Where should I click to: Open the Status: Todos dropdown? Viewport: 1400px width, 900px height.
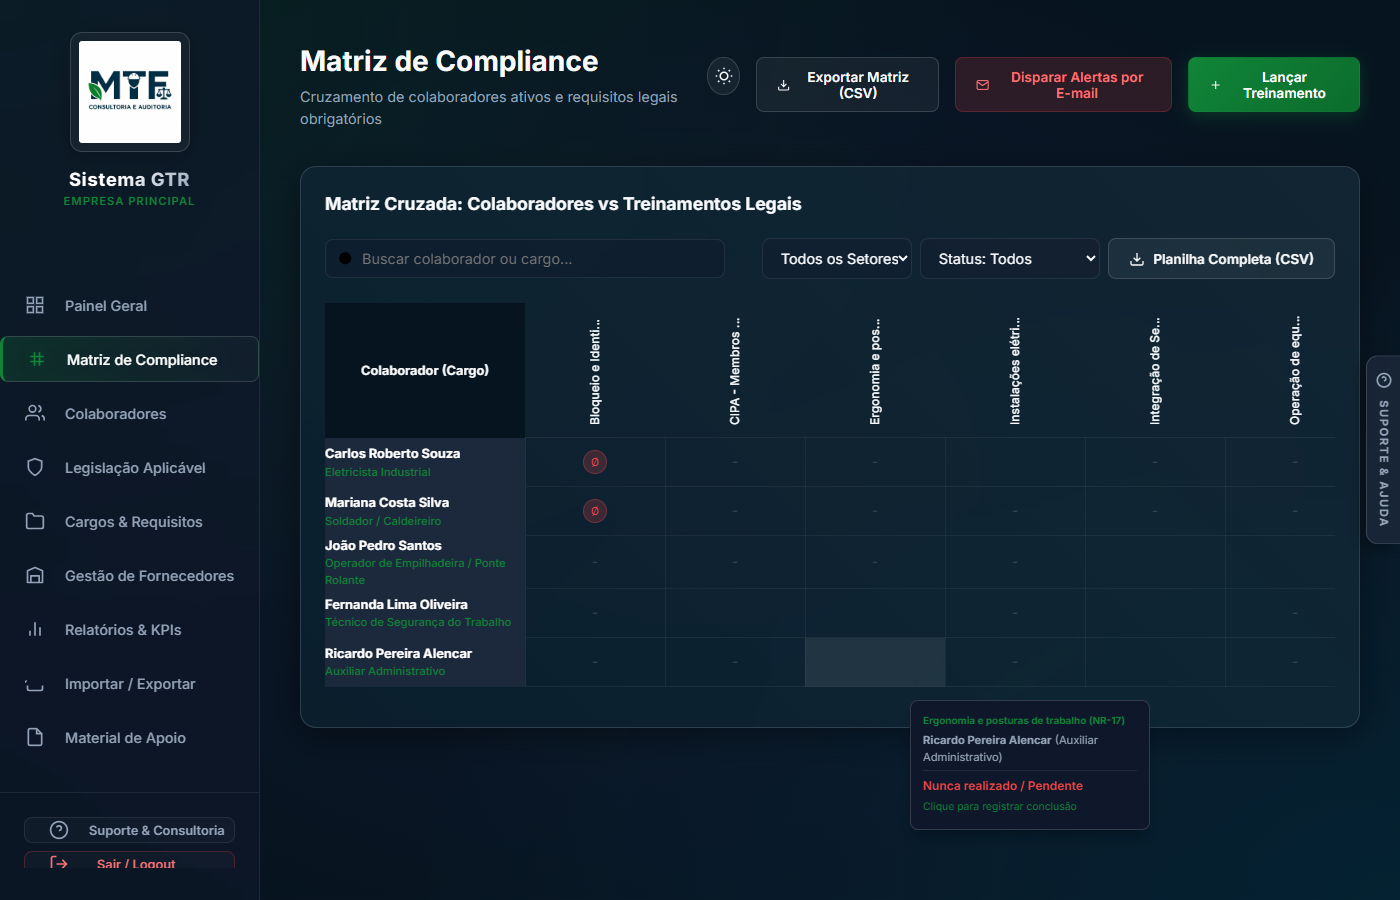click(1010, 258)
